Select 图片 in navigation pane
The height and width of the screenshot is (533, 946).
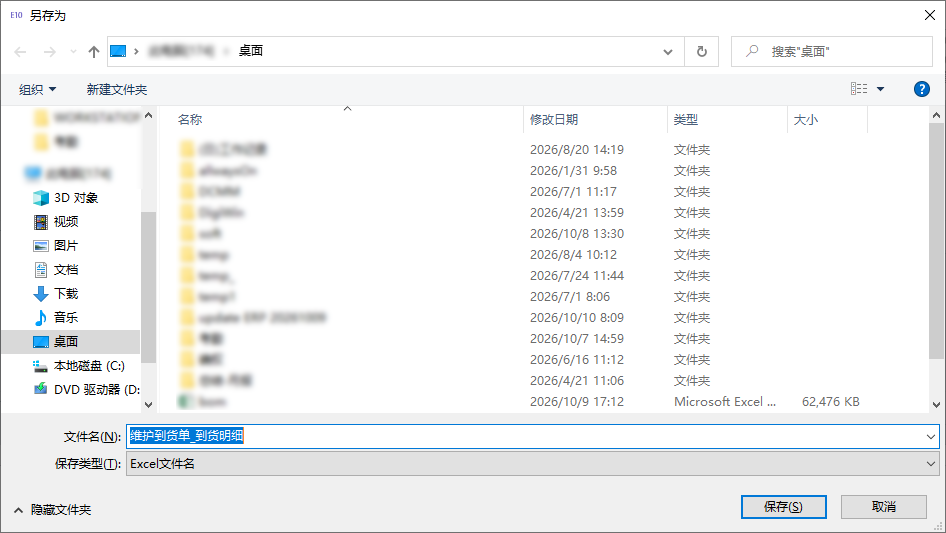(66, 246)
